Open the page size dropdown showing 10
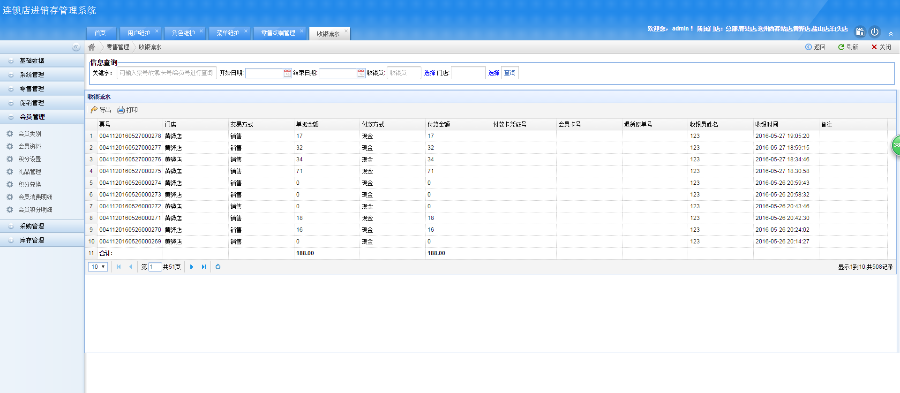Viewport: 900px width, 393px height. point(98,267)
